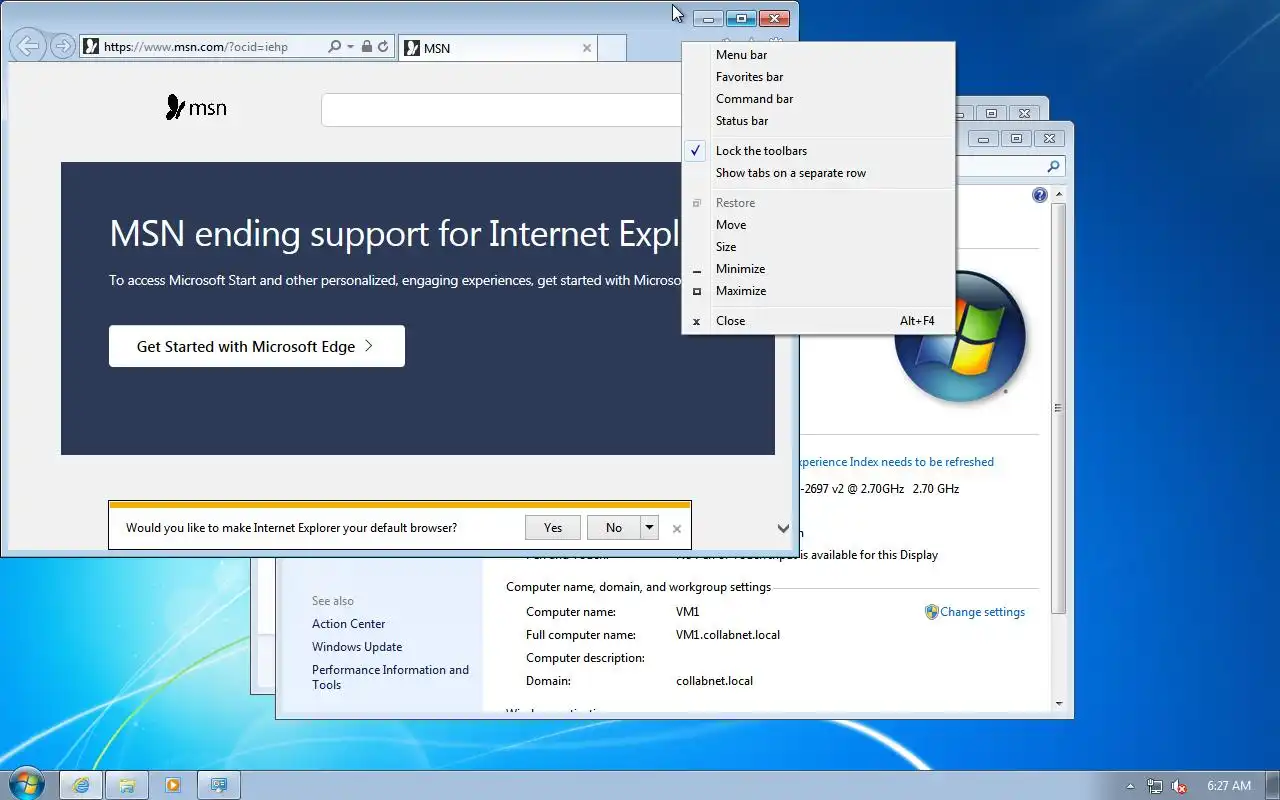1280x800 pixels.
Task: Open Performance Information and Tools link
Action: pyautogui.click(x=390, y=677)
